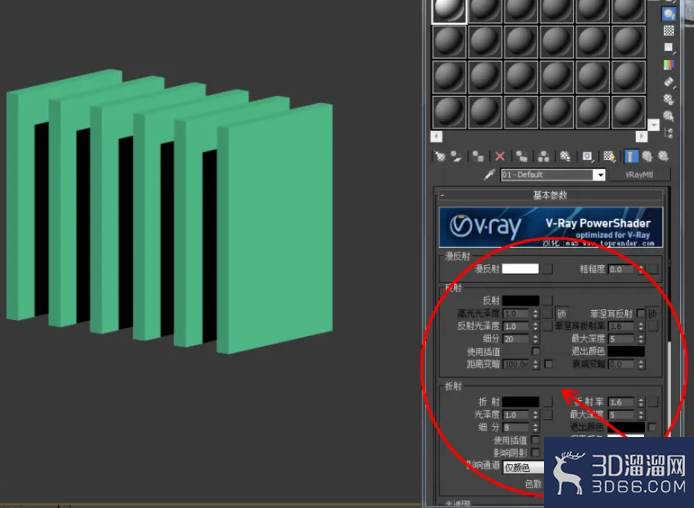Click frontmost green panel in viewport
This screenshot has width=694, height=508.
click(x=274, y=228)
